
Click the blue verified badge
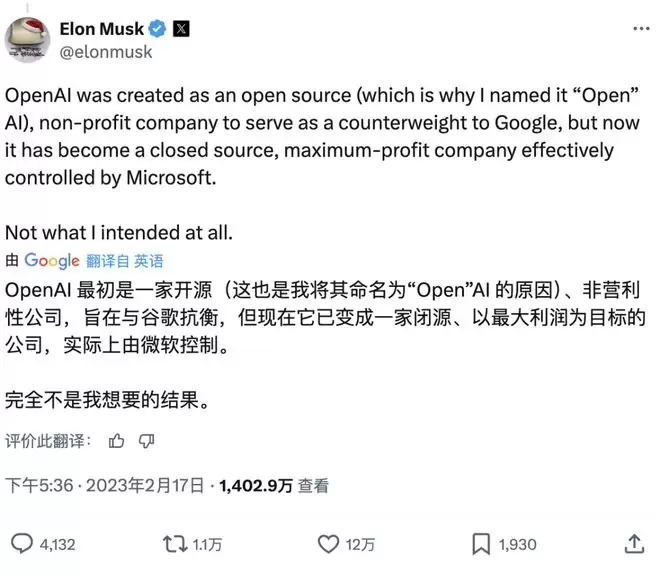(x=157, y=29)
